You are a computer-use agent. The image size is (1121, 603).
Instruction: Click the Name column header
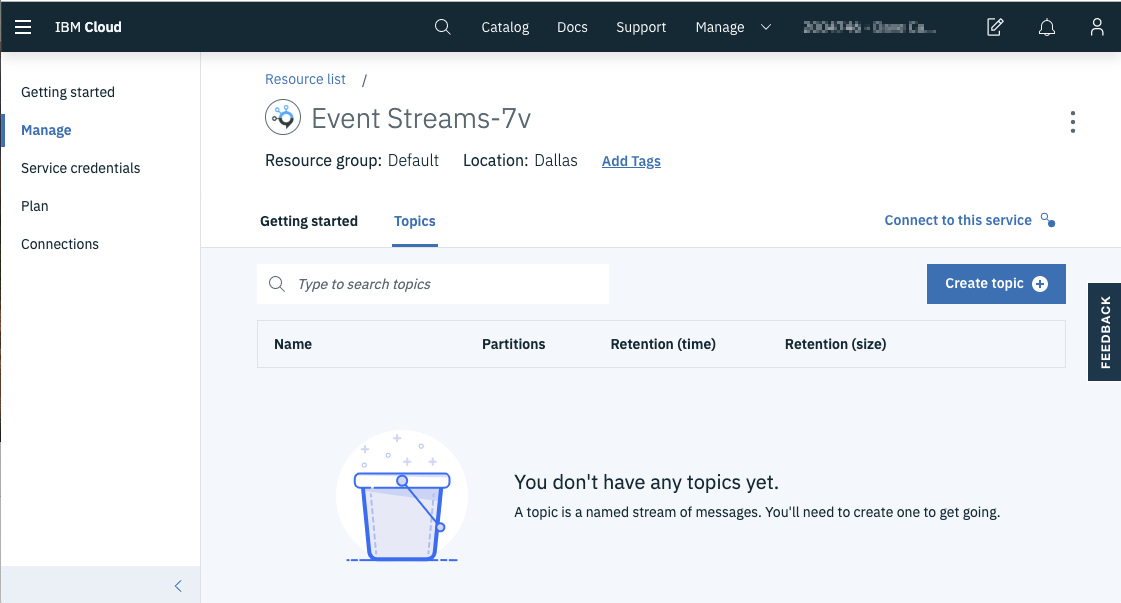(x=293, y=344)
